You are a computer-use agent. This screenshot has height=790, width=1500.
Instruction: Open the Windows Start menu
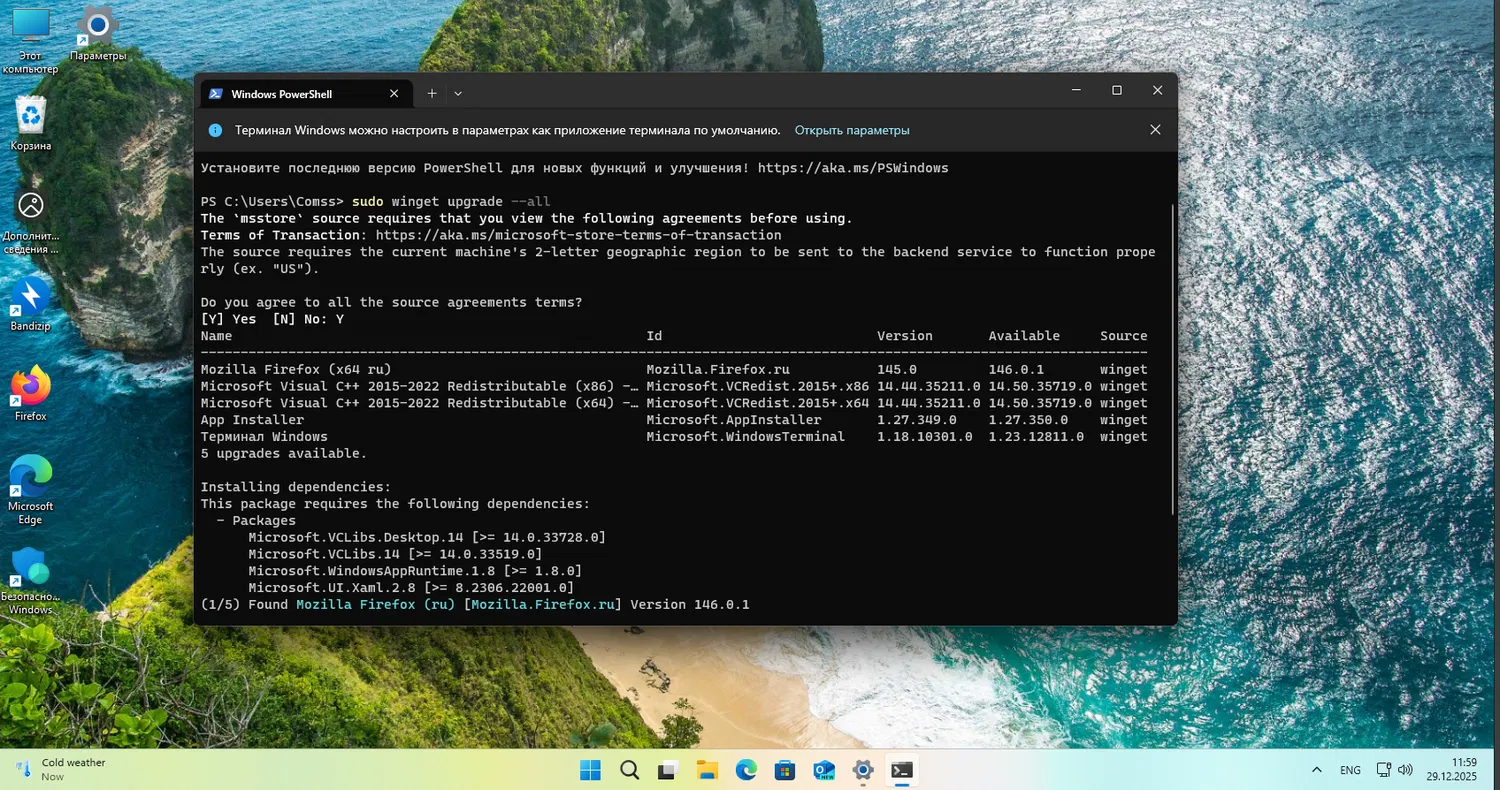[591, 770]
